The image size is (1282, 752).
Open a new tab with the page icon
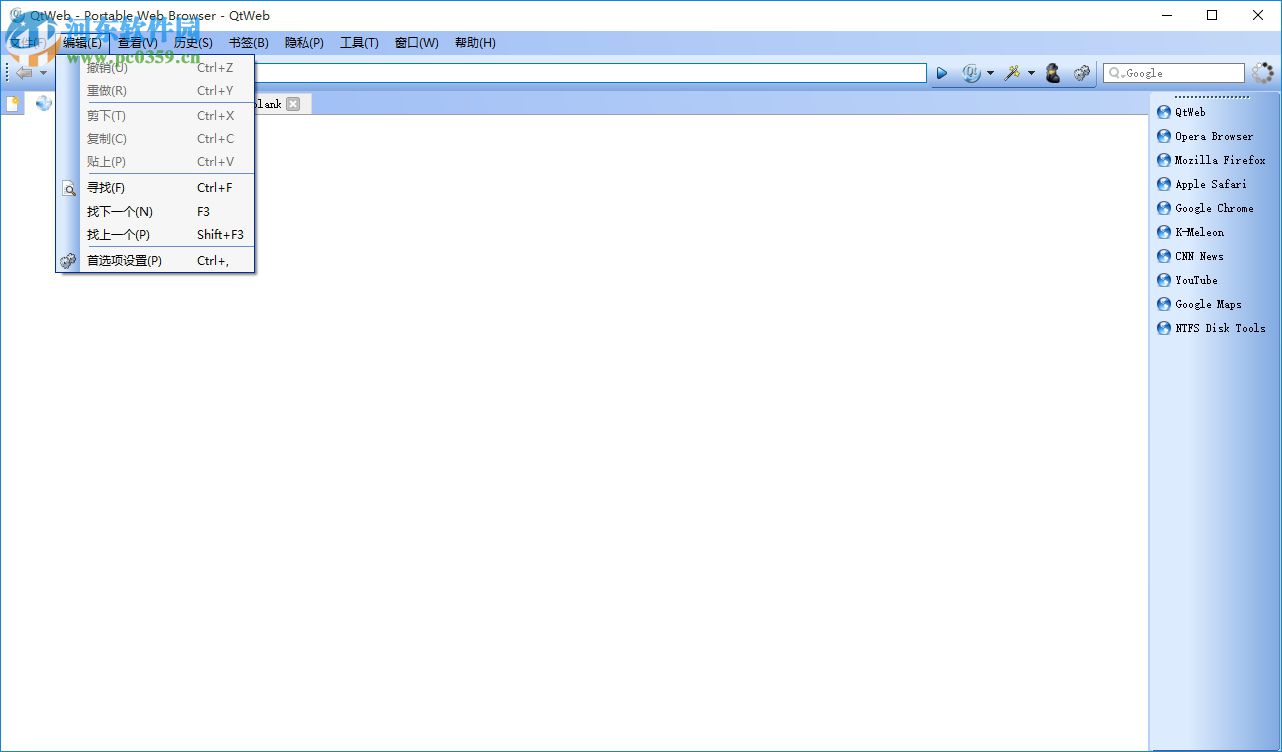click(13, 103)
